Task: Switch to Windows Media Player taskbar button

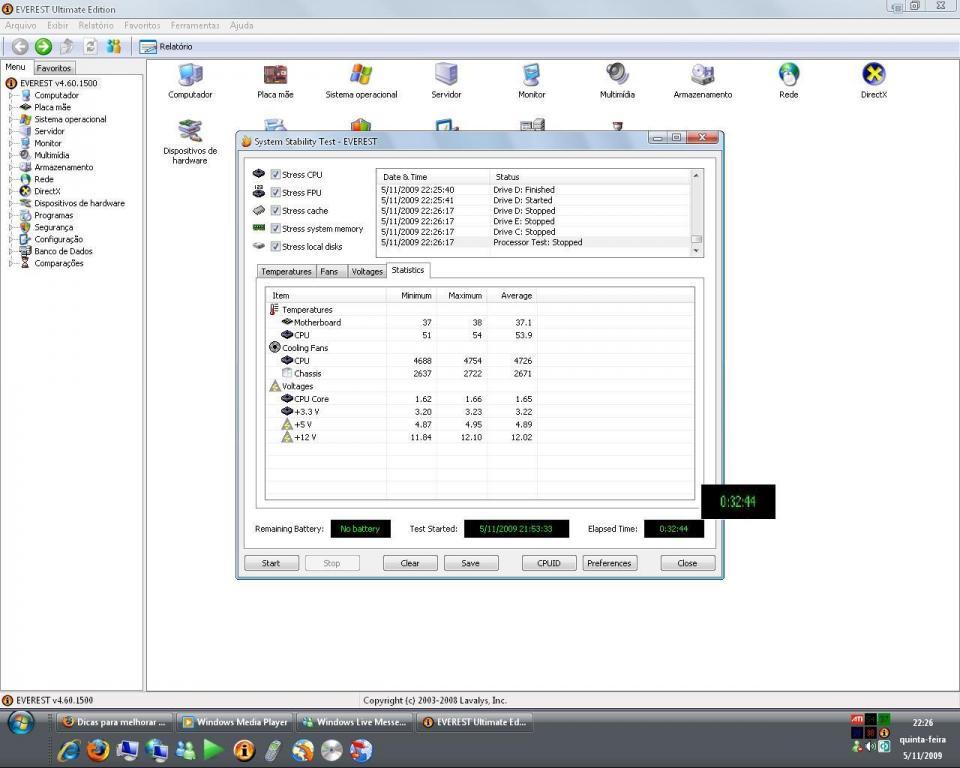Action: (x=236, y=722)
